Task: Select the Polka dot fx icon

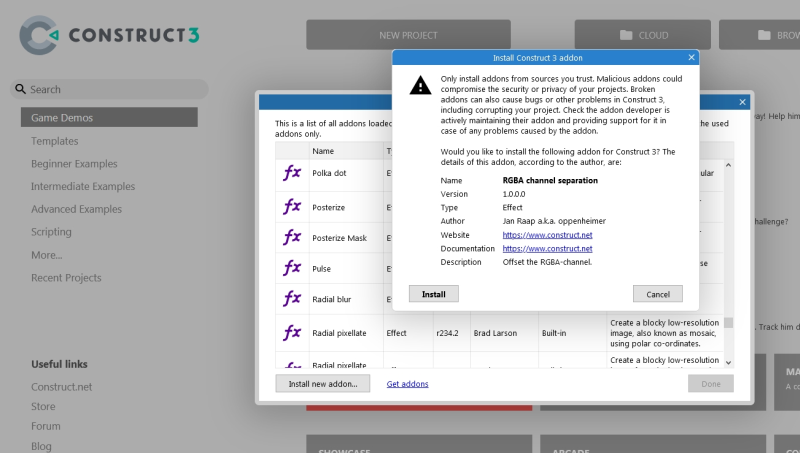Action: pyautogui.click(x=292, y=173)
